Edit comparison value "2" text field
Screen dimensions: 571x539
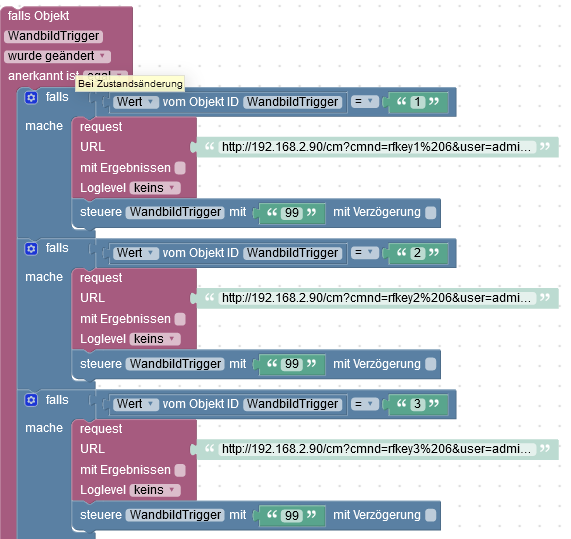coord(418,253)
